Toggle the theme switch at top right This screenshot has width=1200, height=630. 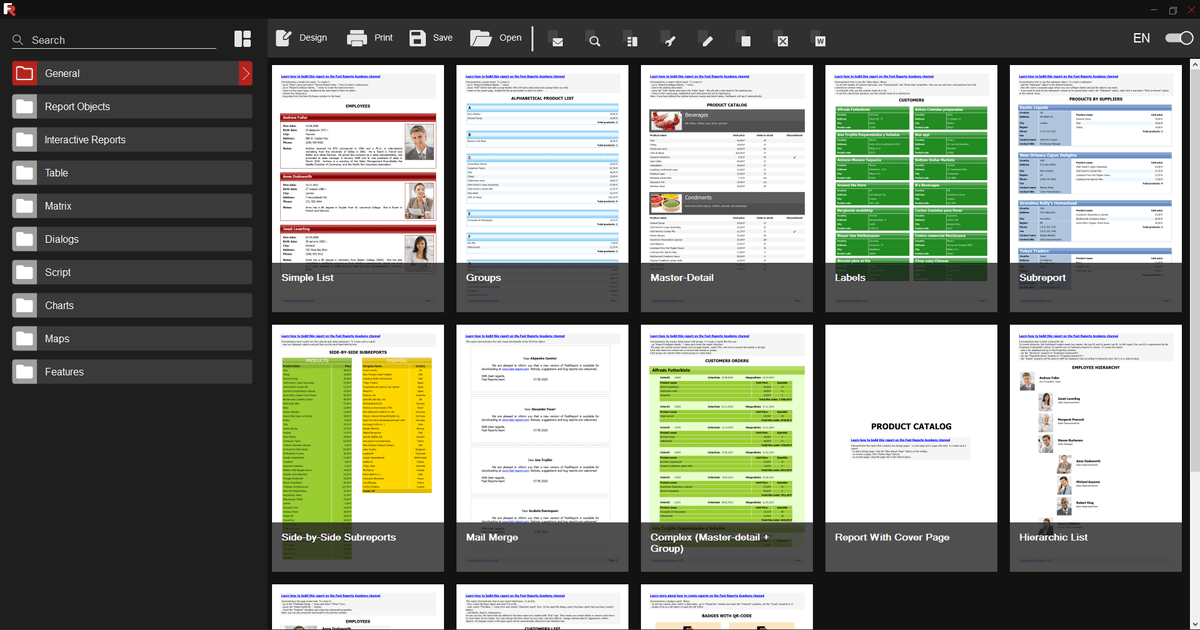(x=1180, y=39)
